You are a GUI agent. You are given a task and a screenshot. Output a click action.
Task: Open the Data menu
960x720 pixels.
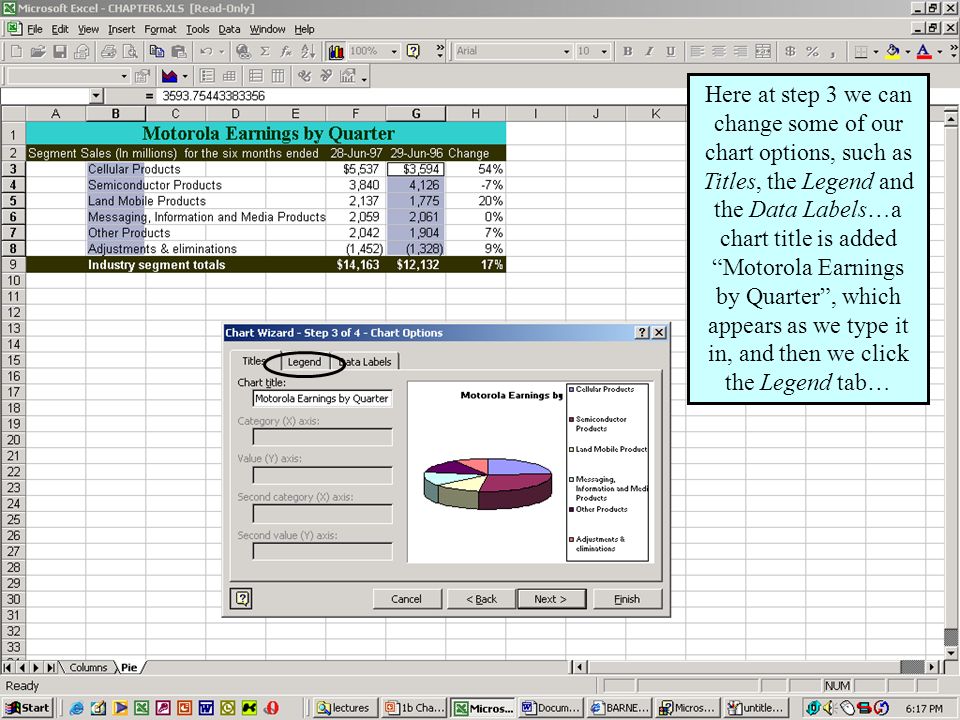(x=229, y=29)
